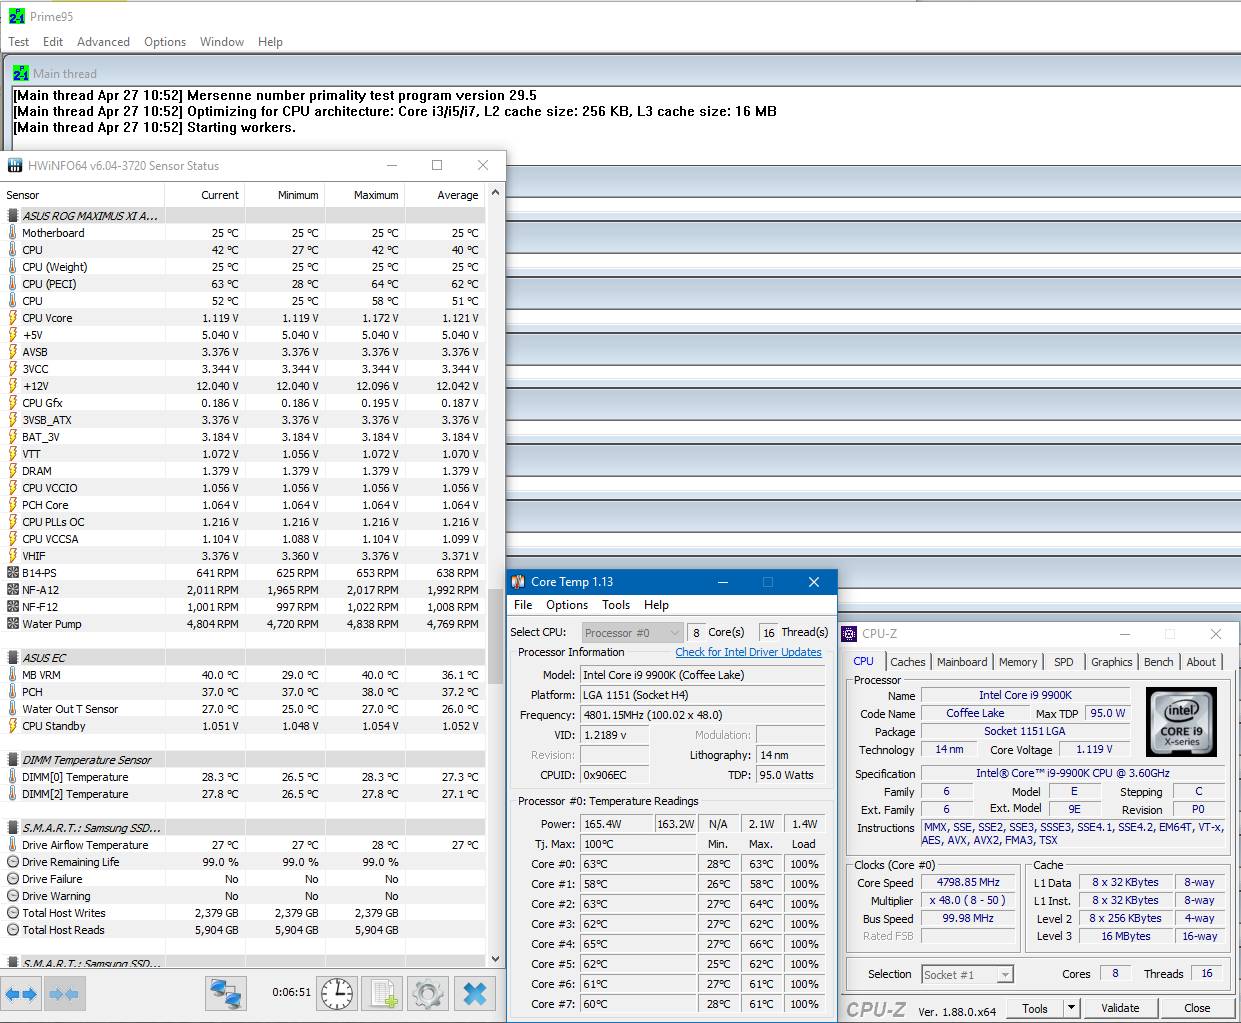Close sensors with the blue X icon
The width and height of the screenshot is (1241, 1023).
point(476,994)
